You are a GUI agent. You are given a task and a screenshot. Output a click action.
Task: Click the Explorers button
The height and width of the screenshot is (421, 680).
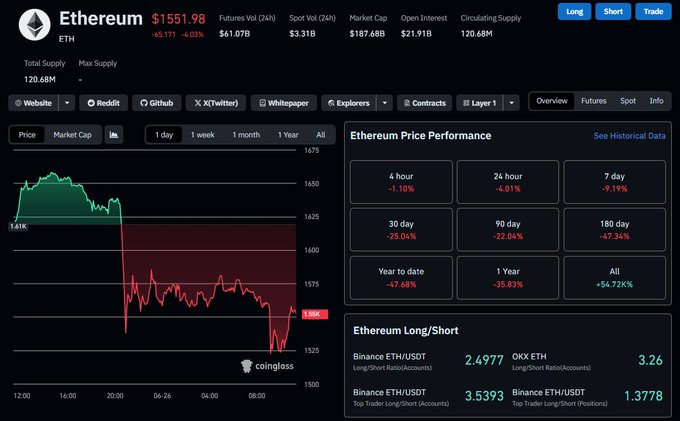349,103
